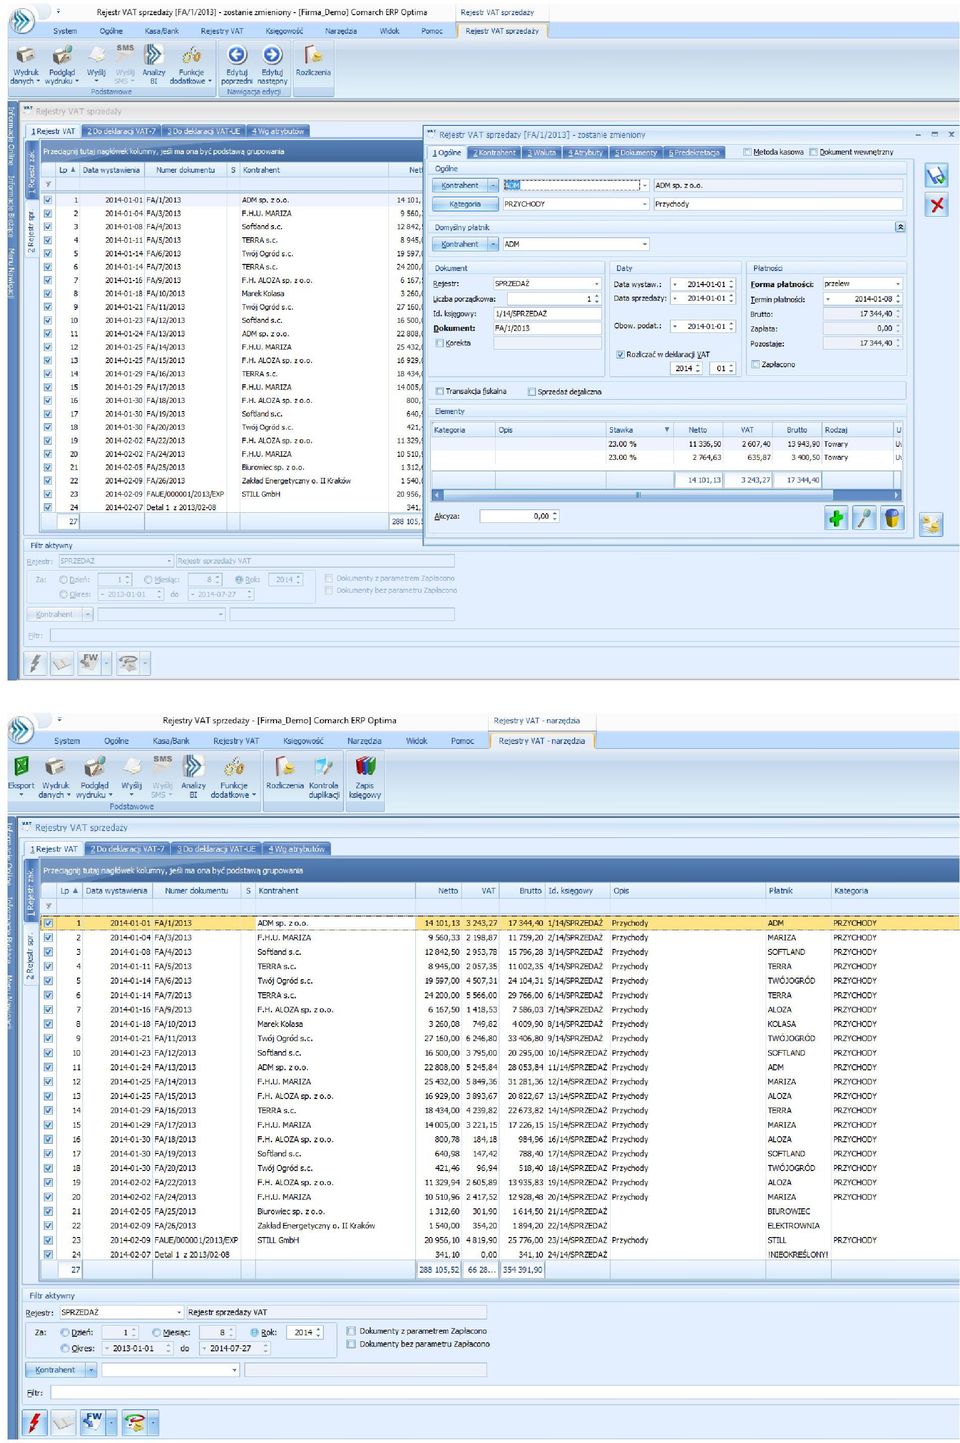
Task: Click the Eksport spreadsheet icon
Action: pos(21,766)
